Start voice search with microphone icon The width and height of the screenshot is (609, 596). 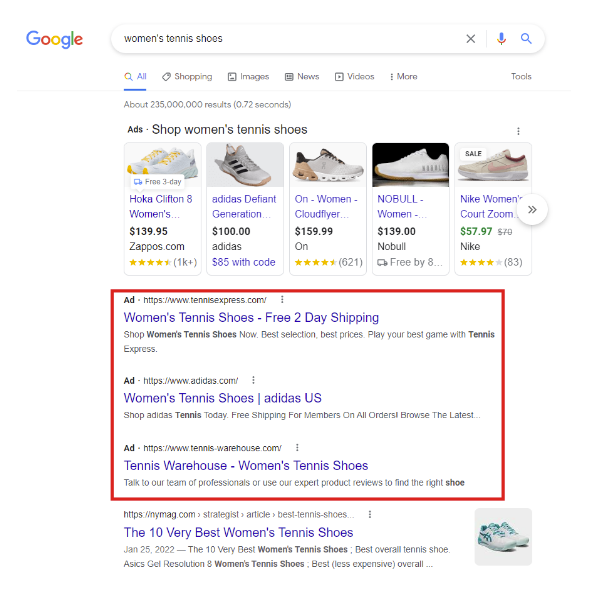(501, 39)
